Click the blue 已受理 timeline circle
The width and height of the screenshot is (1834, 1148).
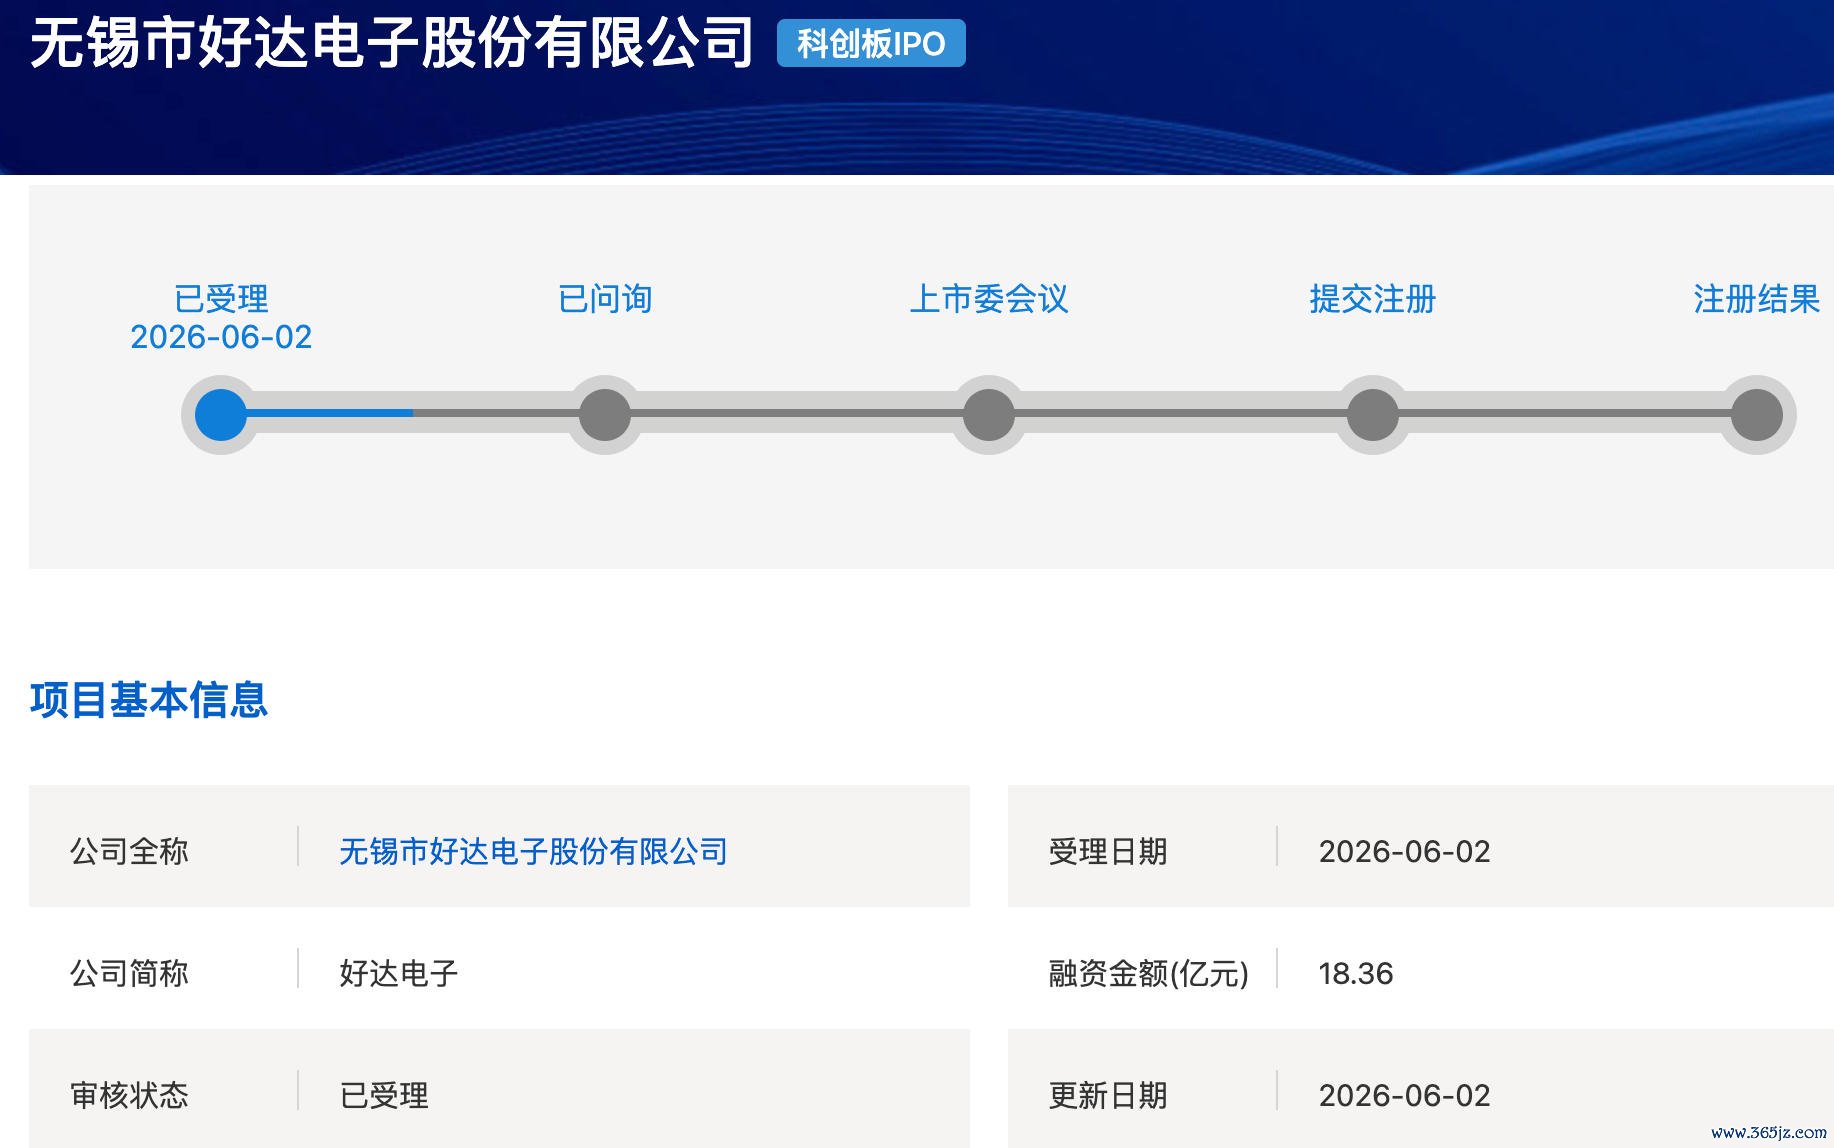pyautogui.click(x=221, y=415)
